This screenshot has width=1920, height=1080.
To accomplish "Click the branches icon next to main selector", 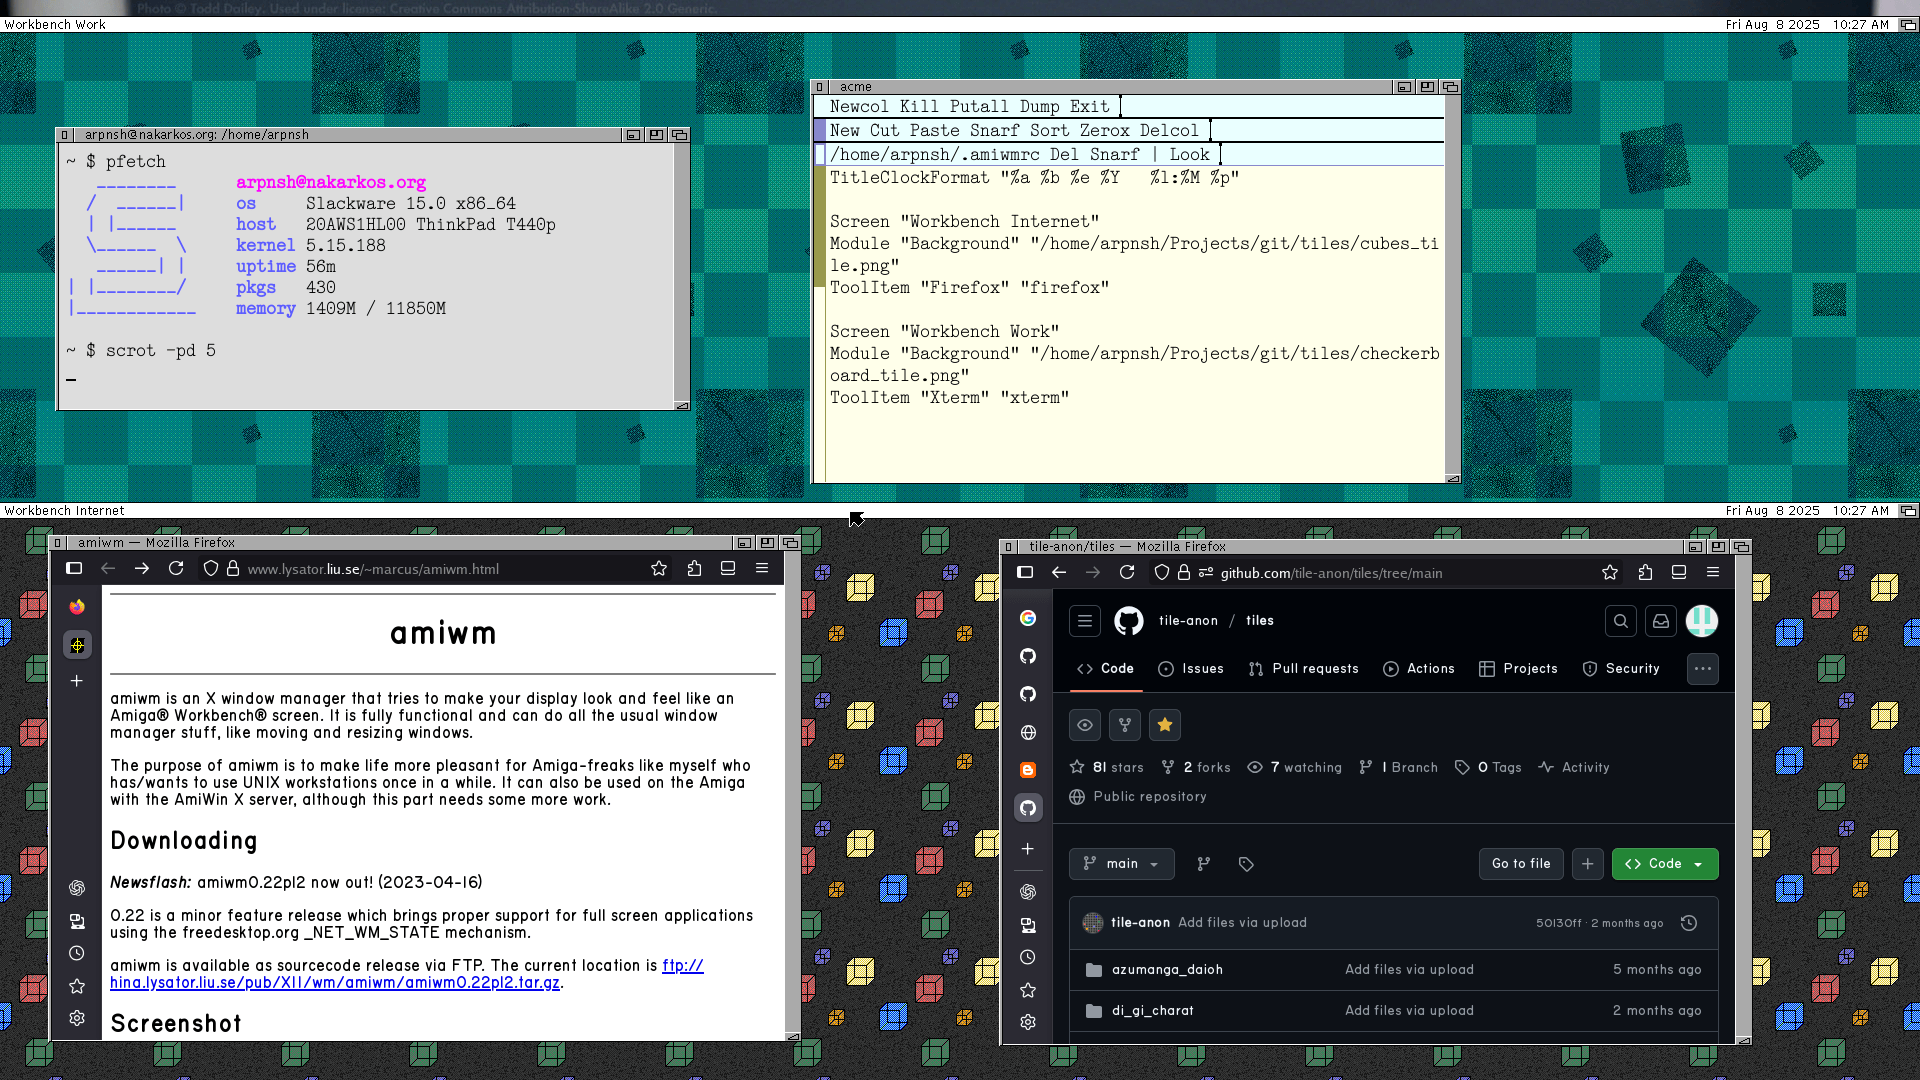I will (1204, 864).
